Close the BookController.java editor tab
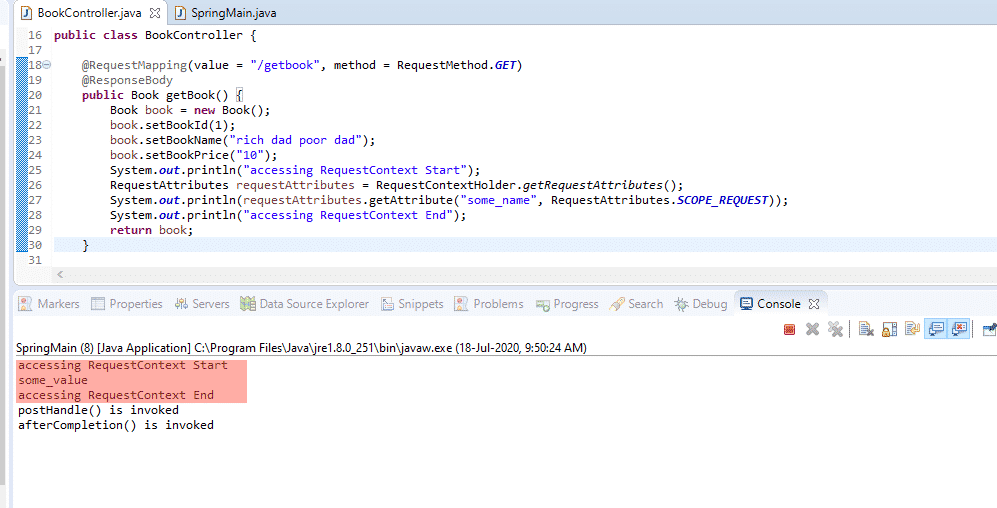997x508 pixels. (x=155, y=13)
